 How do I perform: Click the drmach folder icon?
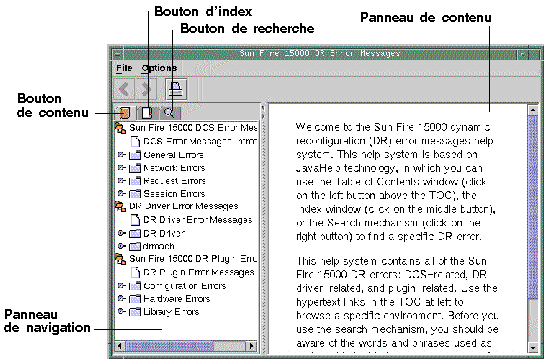coord(135,246)
